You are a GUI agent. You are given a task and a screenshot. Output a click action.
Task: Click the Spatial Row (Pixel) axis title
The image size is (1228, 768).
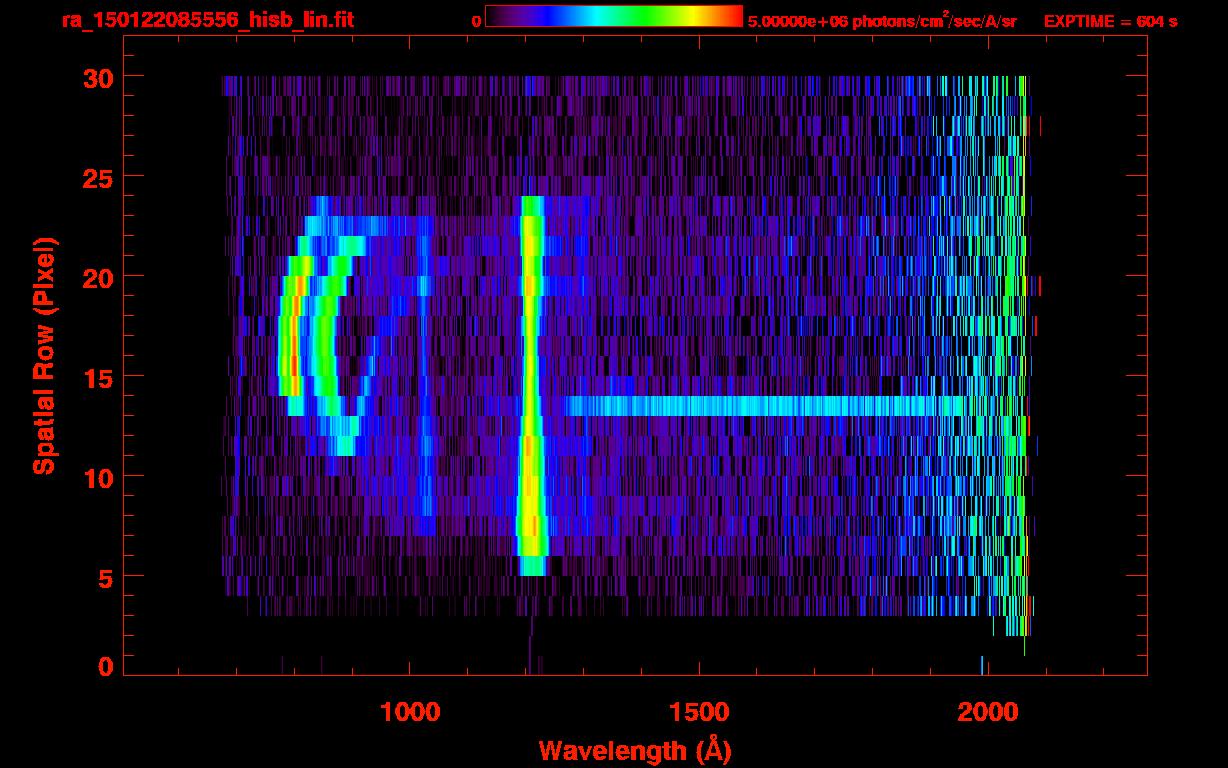44,355
